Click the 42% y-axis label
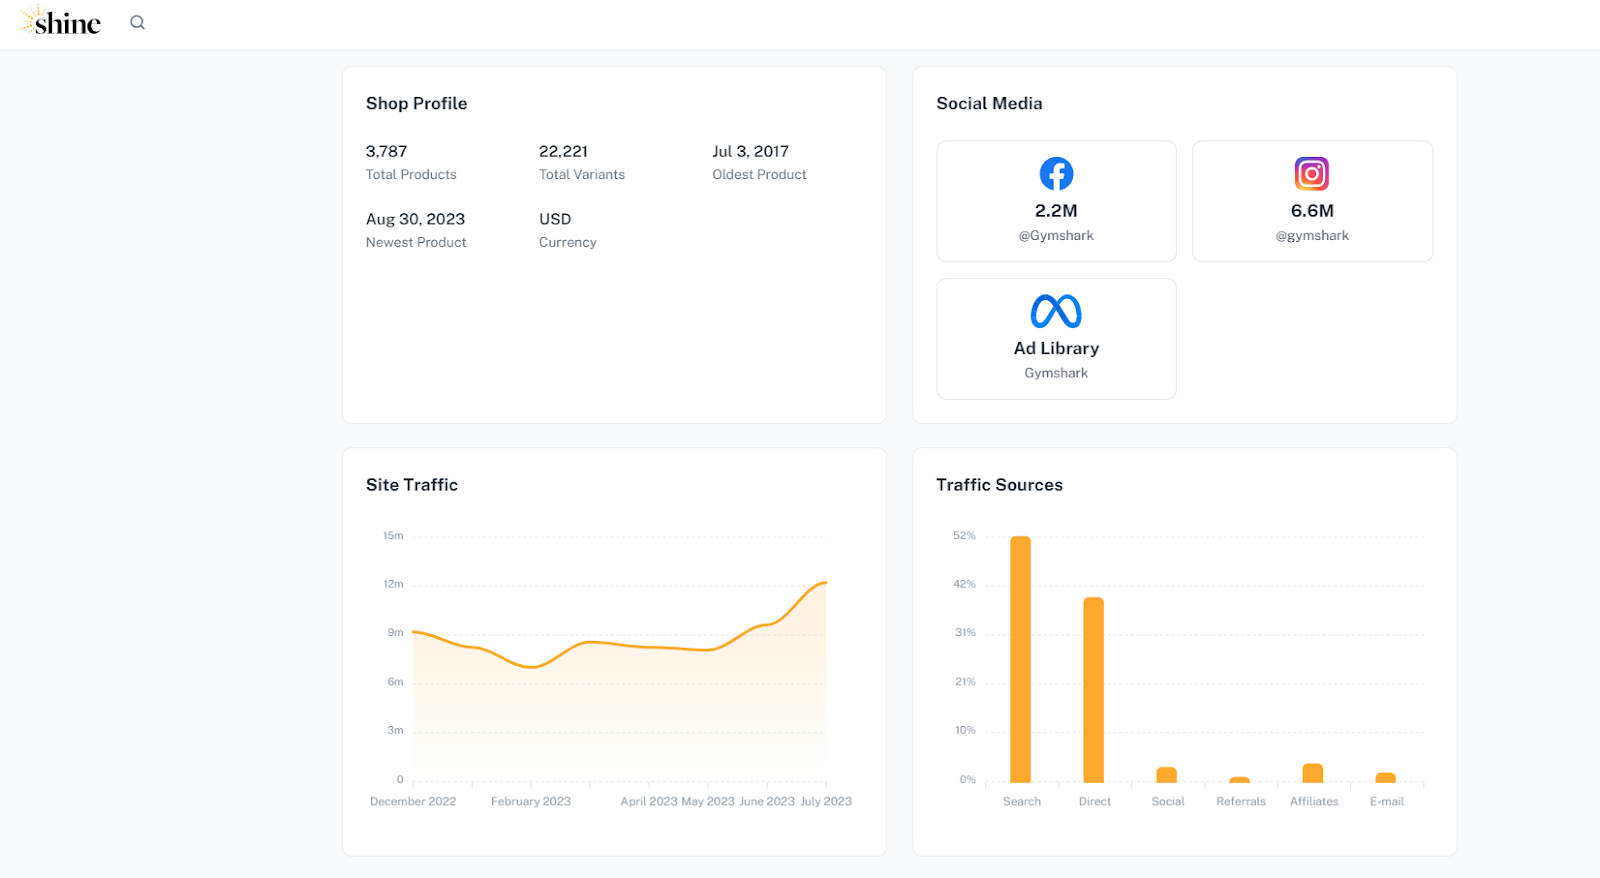Screen dimensions: 1600x878 964,584
